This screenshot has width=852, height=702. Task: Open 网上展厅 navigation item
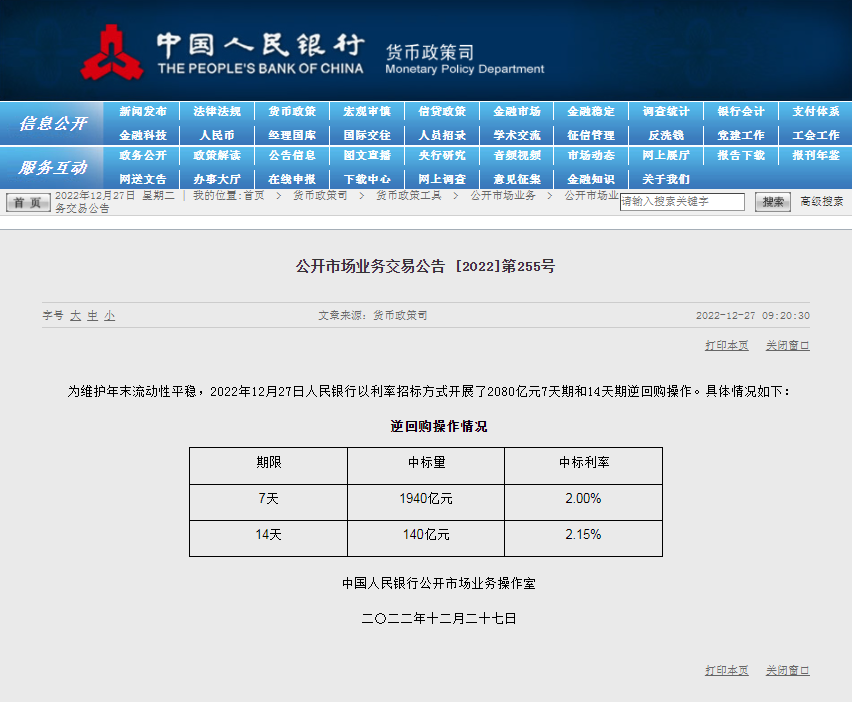pyautogui.click(x=666, y=155)
